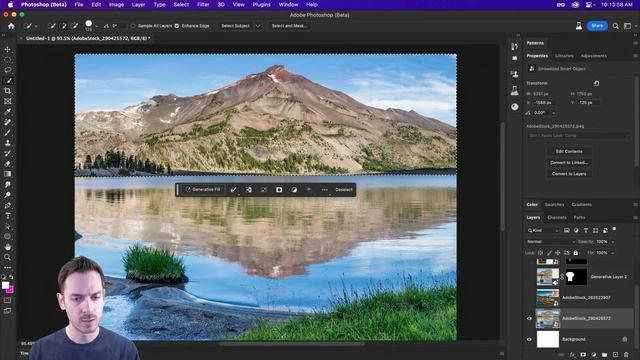The image size is (640, 360).
Task: Select the Zoom tool
Action: 8,257
